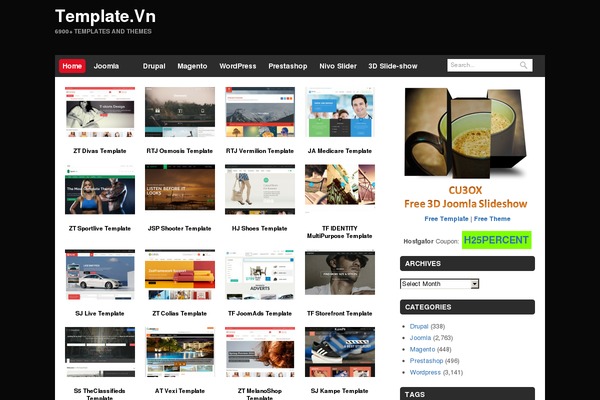
Task: Click the ZT Divas Template title link
Action: click(x=100, y=151)
